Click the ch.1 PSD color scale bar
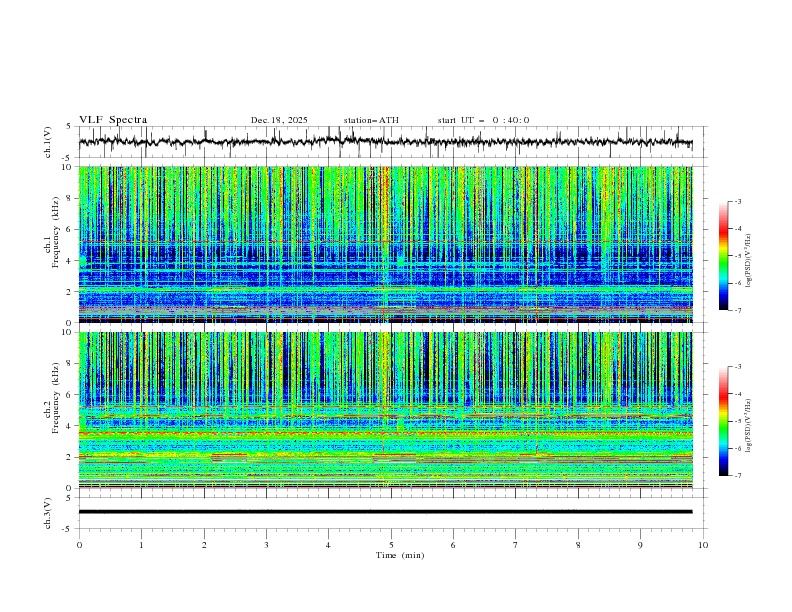 coord(724,255)
